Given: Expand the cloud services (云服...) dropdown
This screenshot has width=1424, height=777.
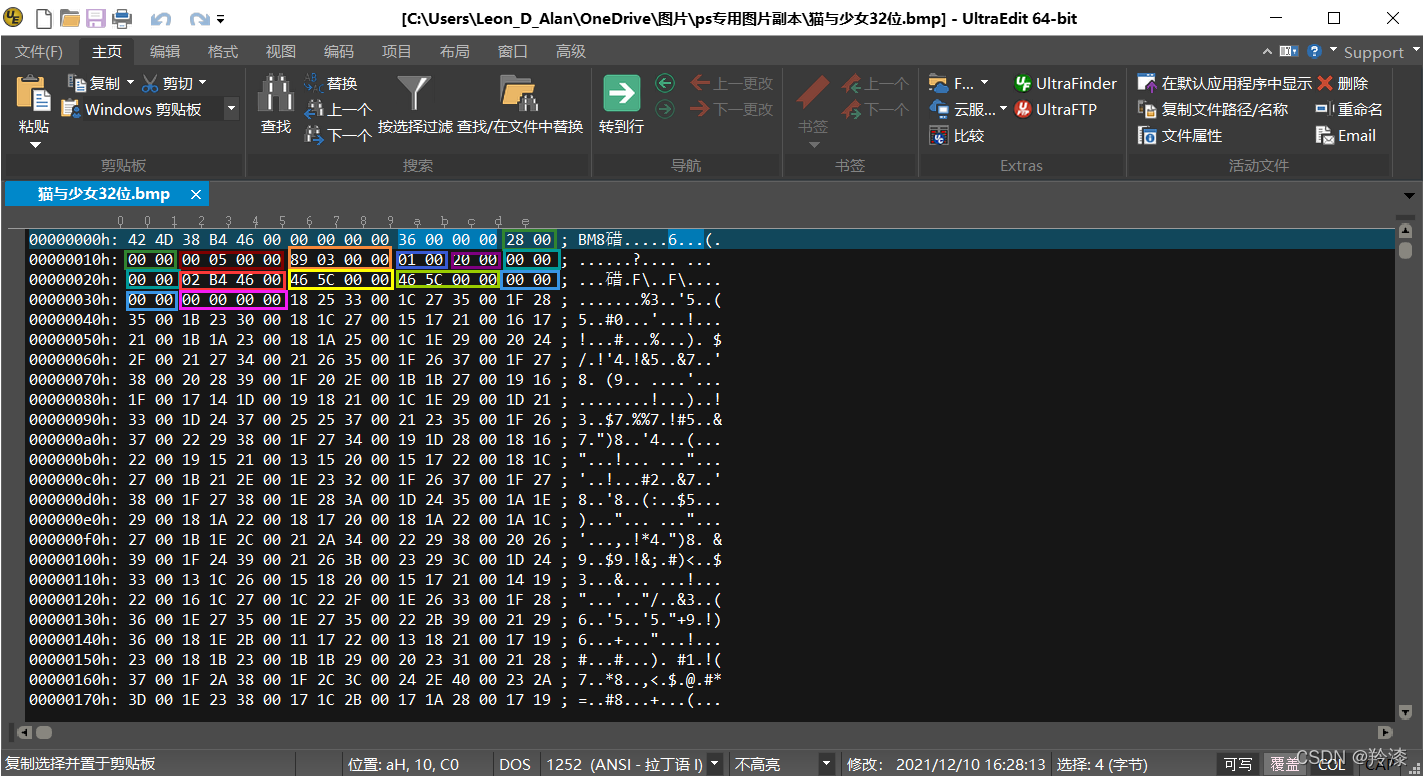Looking at the screenshot, I should click(x=1003, y=109).
